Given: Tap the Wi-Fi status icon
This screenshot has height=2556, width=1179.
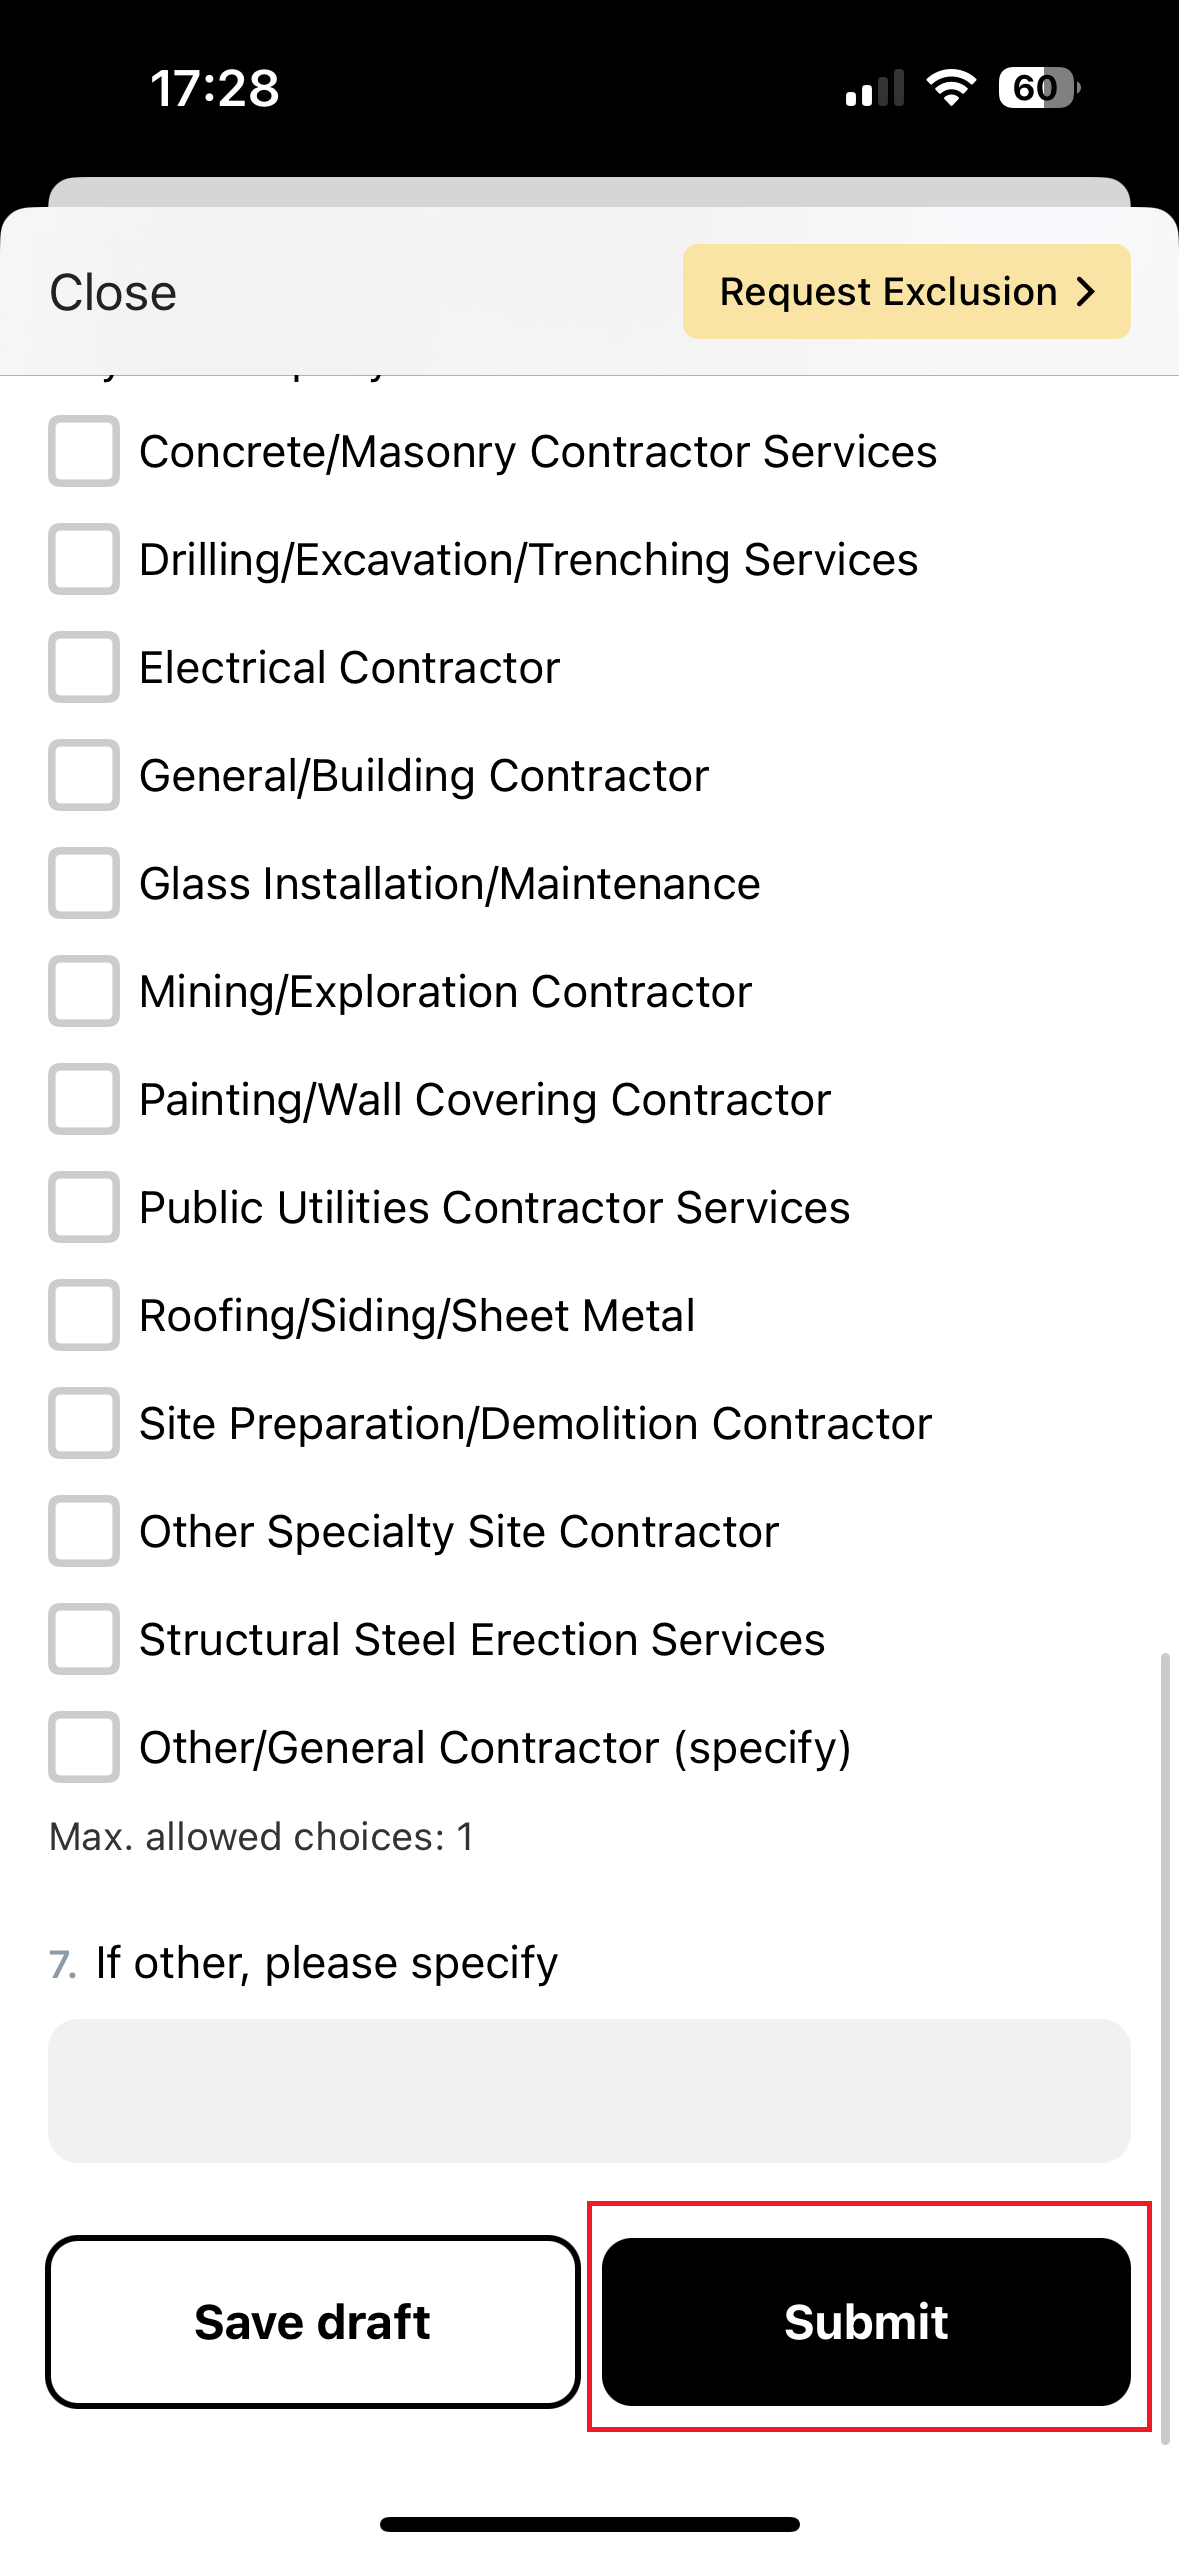Looking at the screenshot, I should [x=951, y=88].
